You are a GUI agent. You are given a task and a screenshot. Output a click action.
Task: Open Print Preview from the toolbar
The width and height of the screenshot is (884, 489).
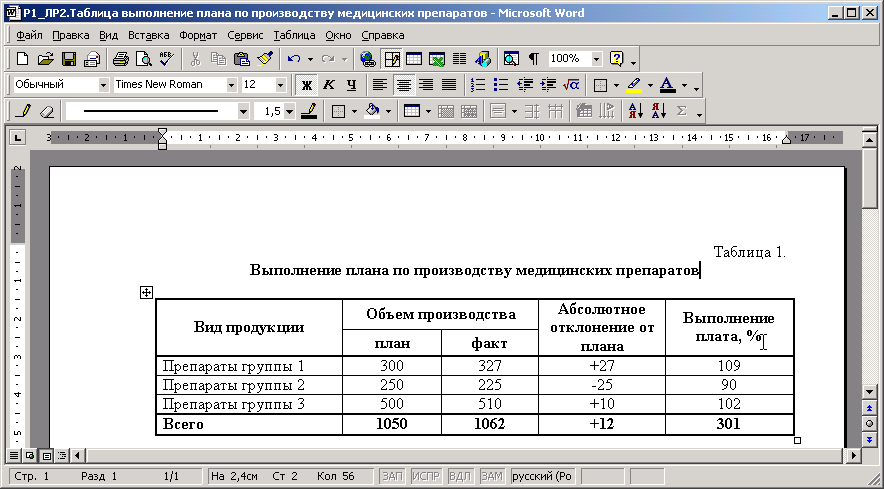point(143,59)
